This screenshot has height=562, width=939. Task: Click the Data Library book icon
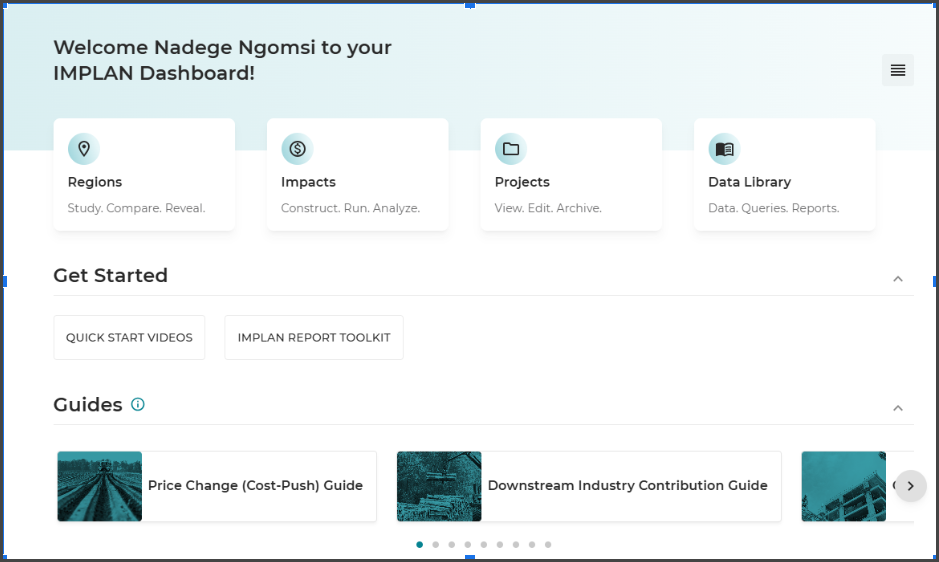pos(725,149)
